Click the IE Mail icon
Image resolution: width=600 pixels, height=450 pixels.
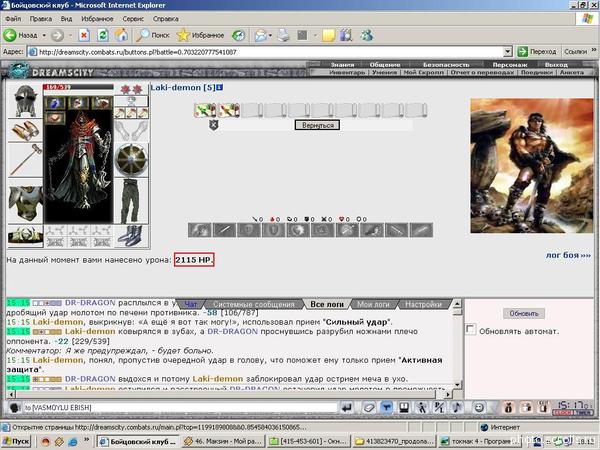click(x=261, y=35)
